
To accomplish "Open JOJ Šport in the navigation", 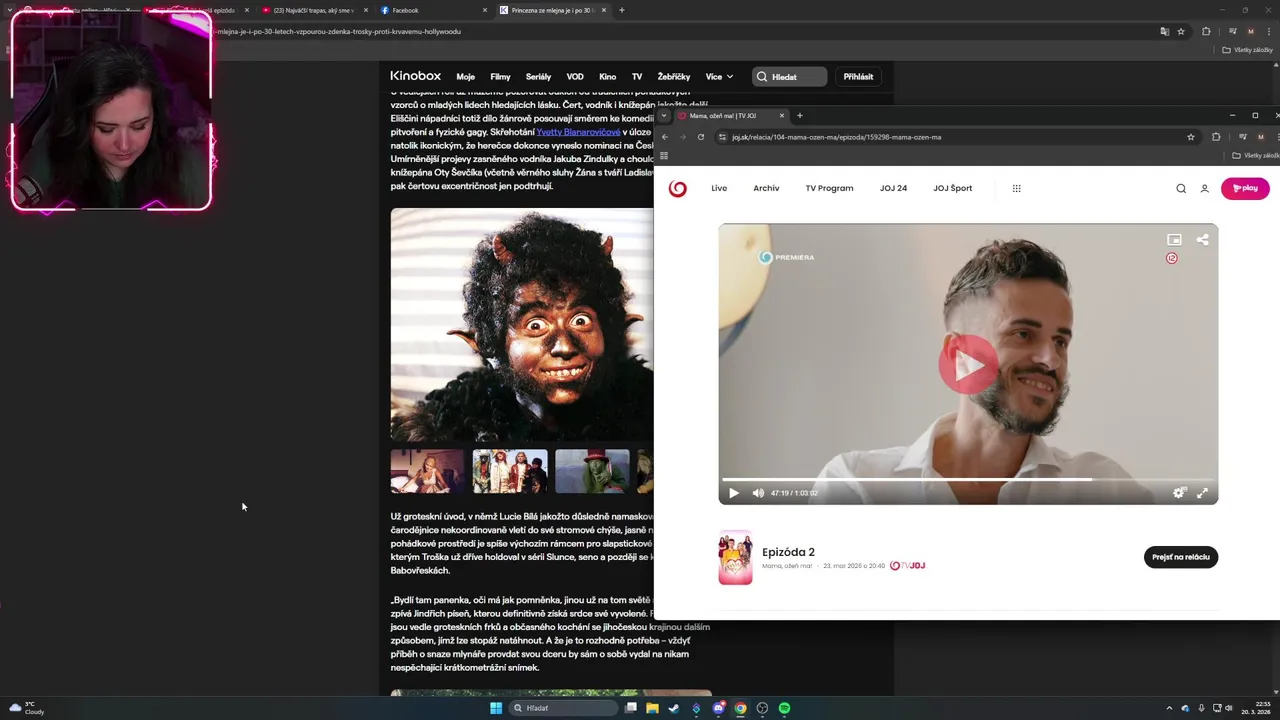I will [x=952, y=188].
